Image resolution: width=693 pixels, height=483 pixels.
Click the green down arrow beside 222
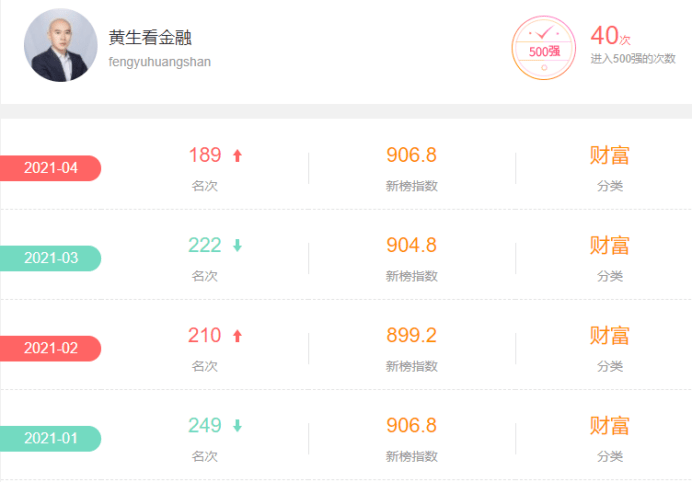pos(237,246)
